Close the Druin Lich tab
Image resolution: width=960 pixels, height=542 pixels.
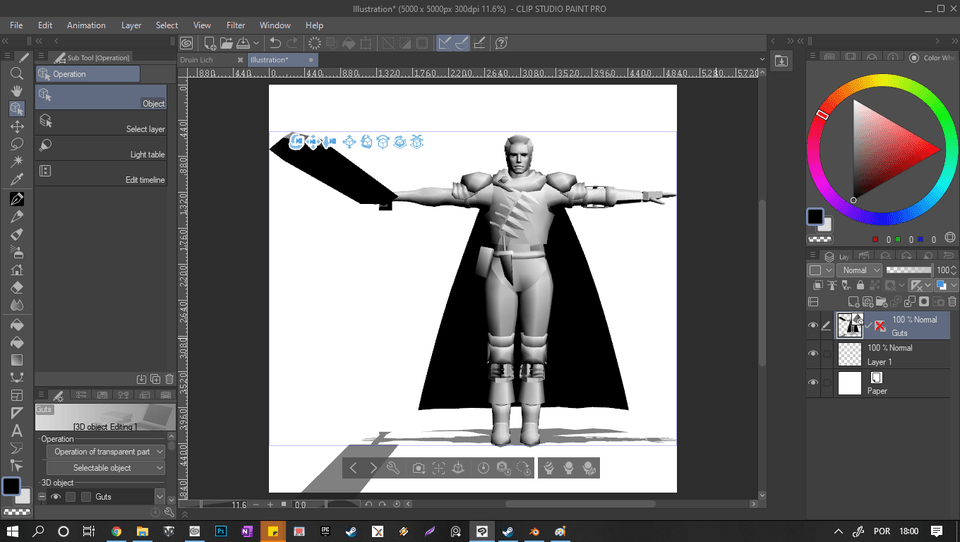tap(240, 60)
